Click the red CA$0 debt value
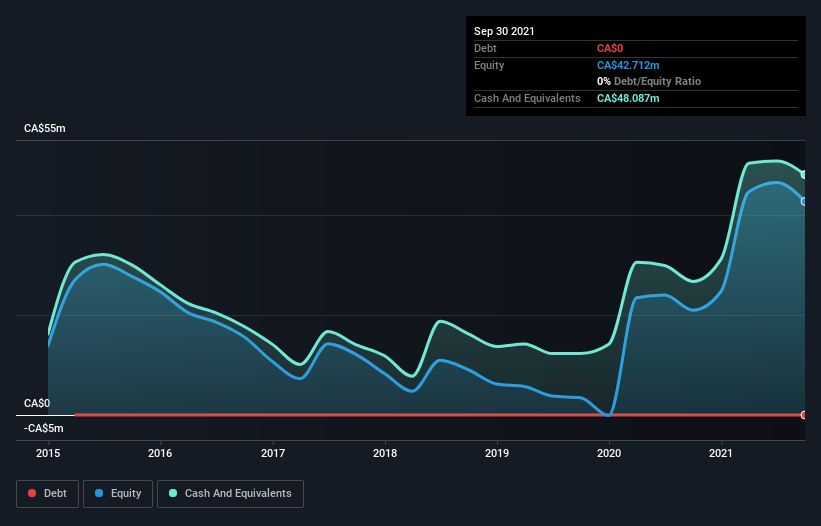 (610, 49)
